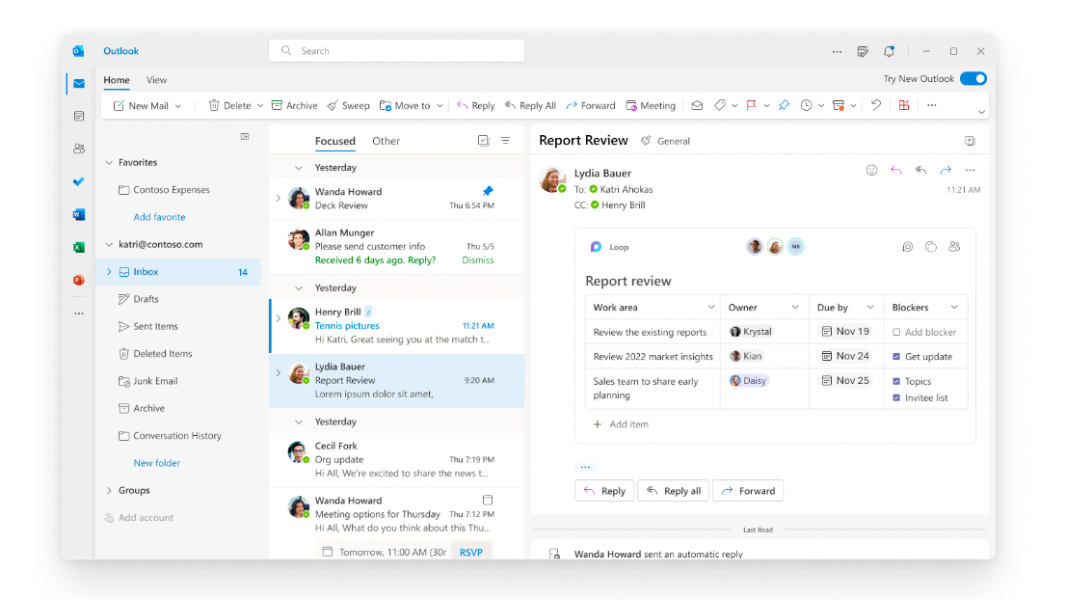1066x600 pixels.
Task: Select the Other tab in the message list
Action: tap(386, 141)
